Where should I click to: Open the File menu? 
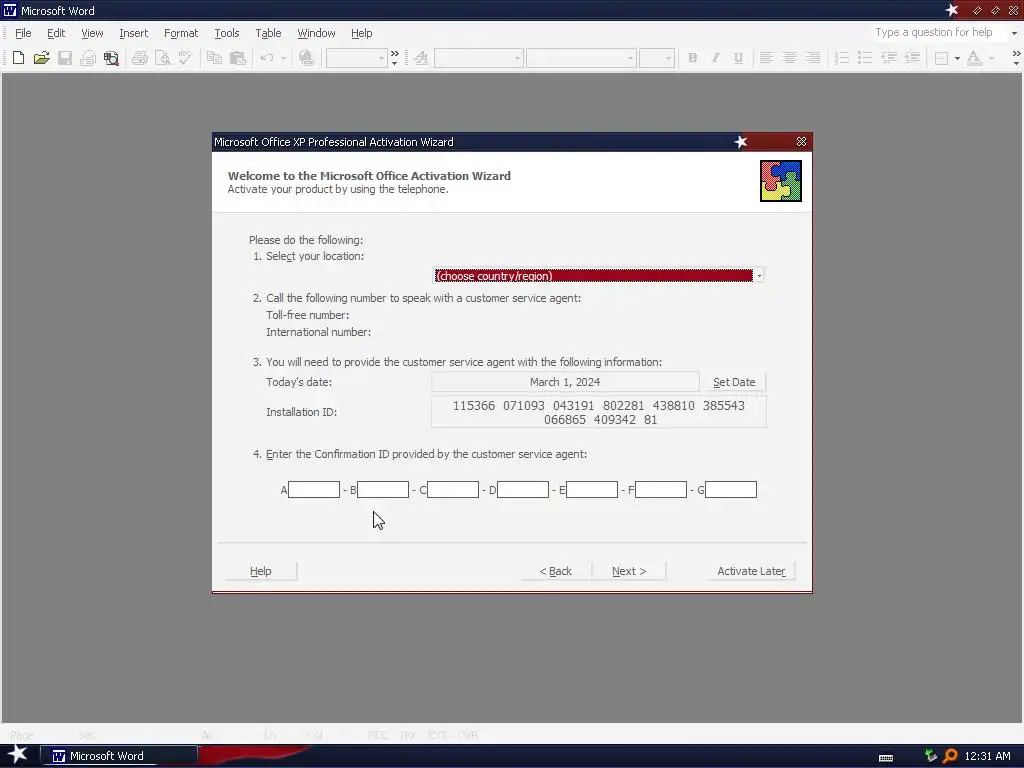click(23, 33)
